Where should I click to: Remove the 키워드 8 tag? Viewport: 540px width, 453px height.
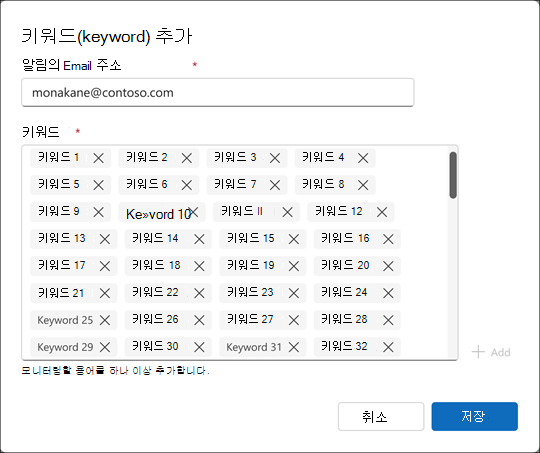click(363, 185)
